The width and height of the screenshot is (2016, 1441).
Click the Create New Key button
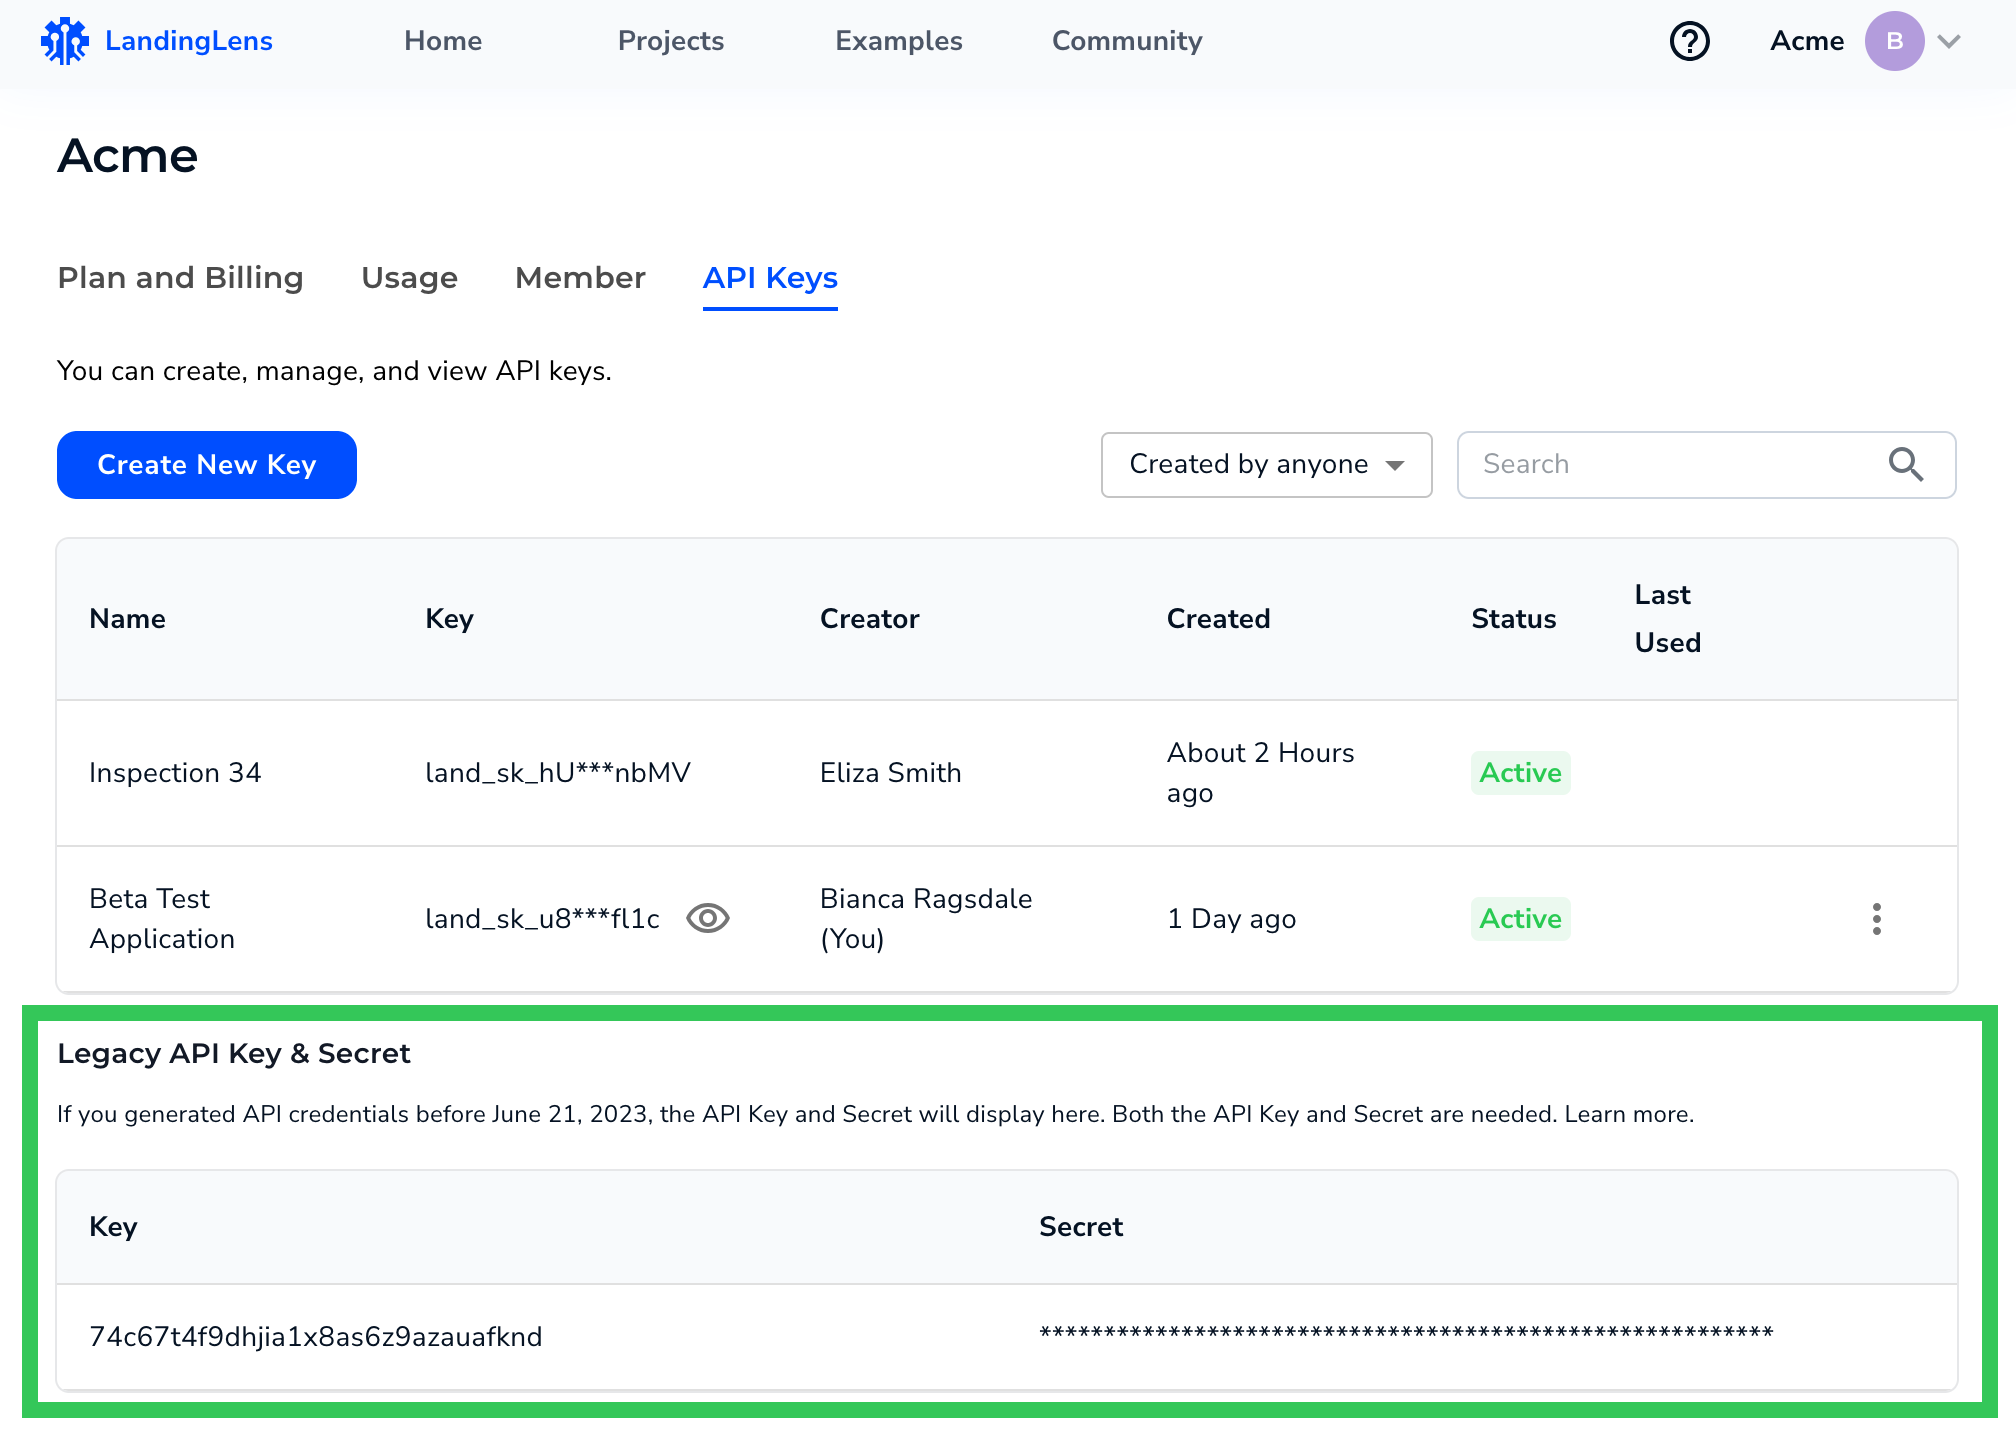point(207,464)
